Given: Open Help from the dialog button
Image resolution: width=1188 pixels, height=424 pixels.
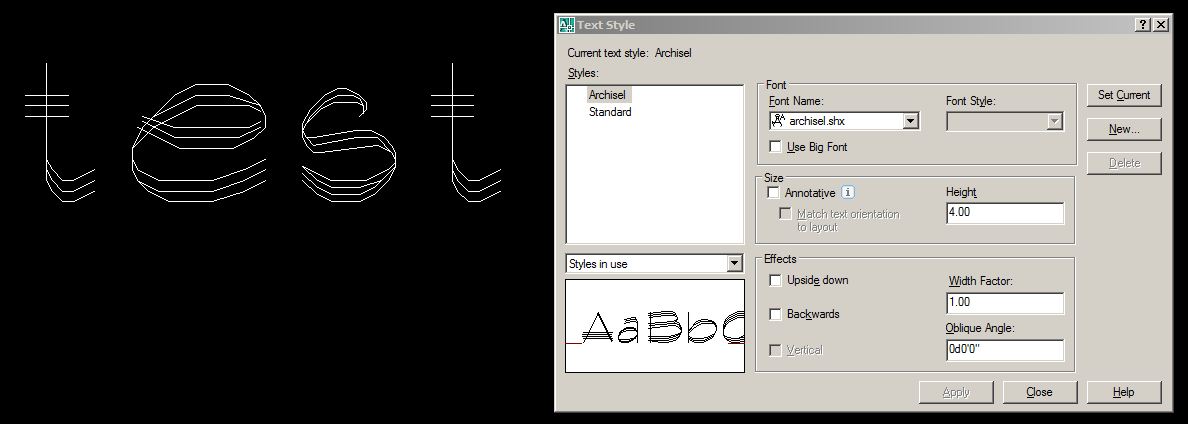Looking at the screenshot, I should (x=1124, y=392).
